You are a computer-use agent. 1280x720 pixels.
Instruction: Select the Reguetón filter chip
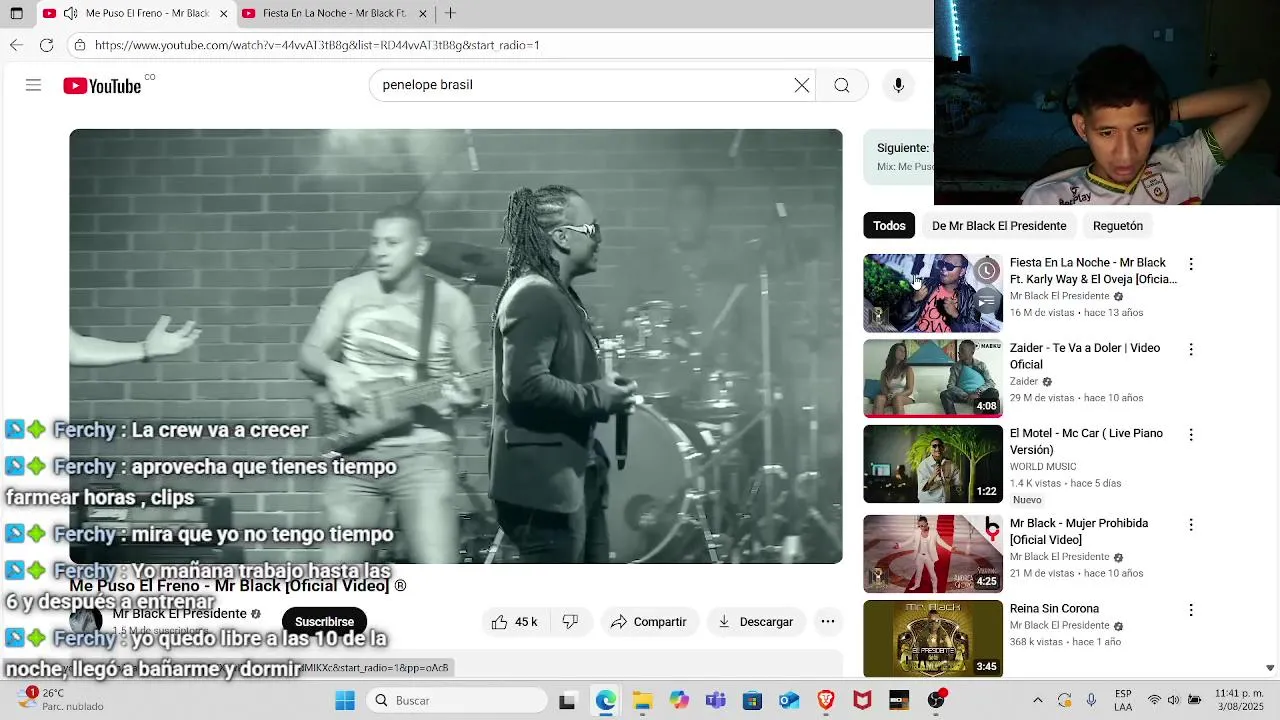coord(1118,226)
